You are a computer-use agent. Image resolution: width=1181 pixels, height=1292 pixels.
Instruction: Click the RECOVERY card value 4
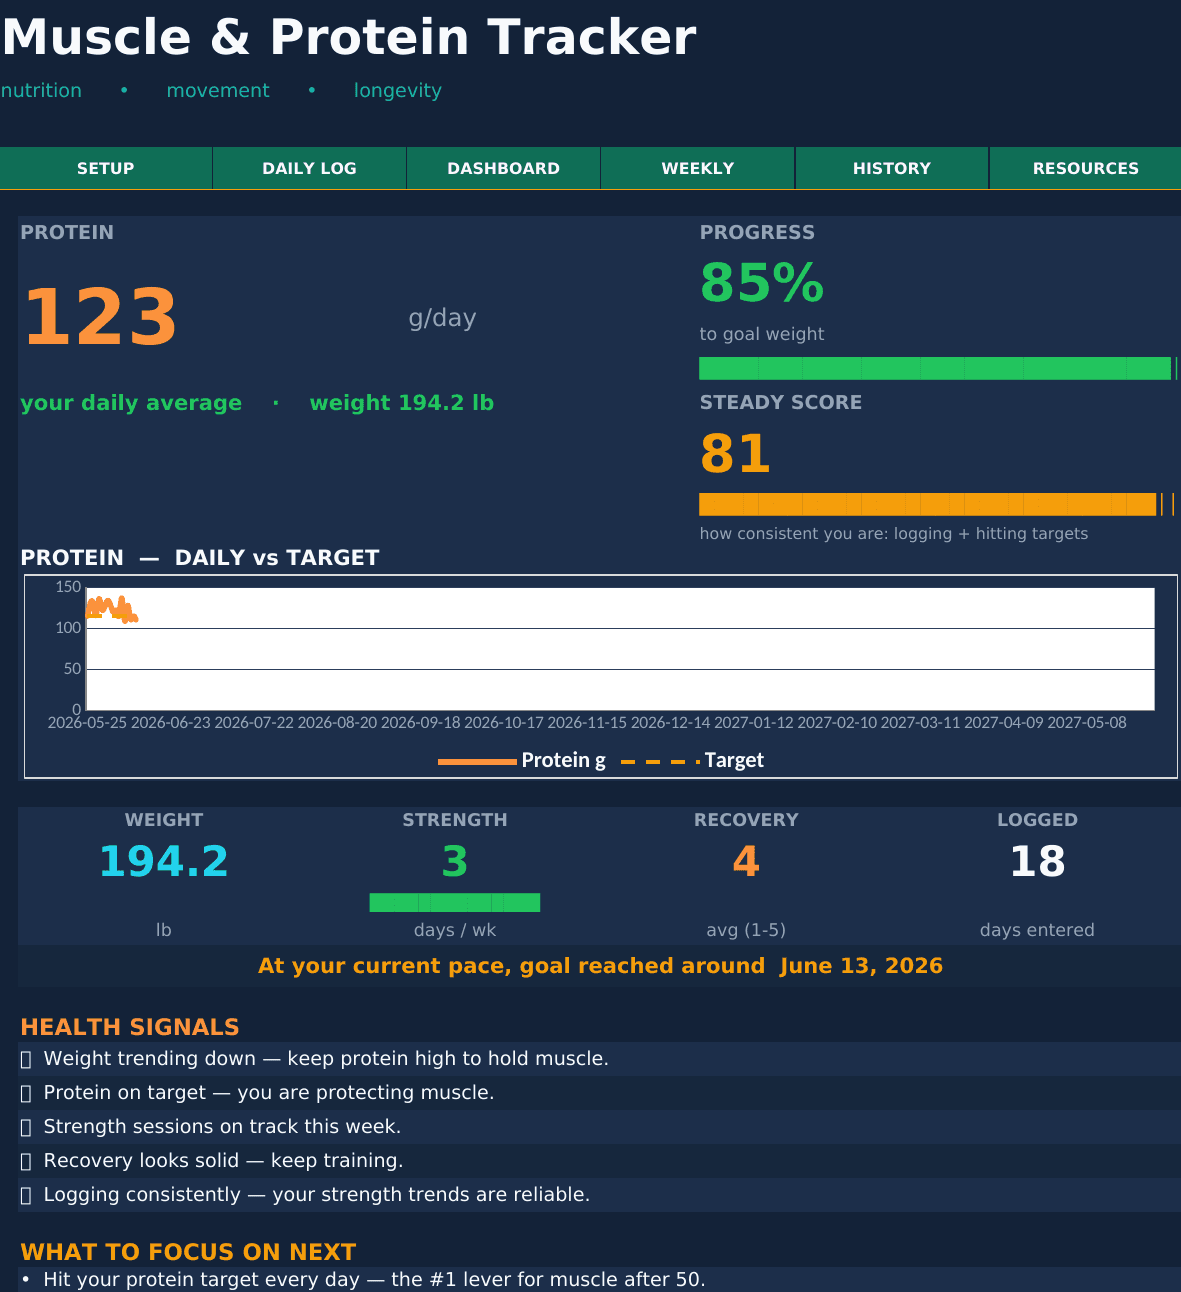[746, 861]
